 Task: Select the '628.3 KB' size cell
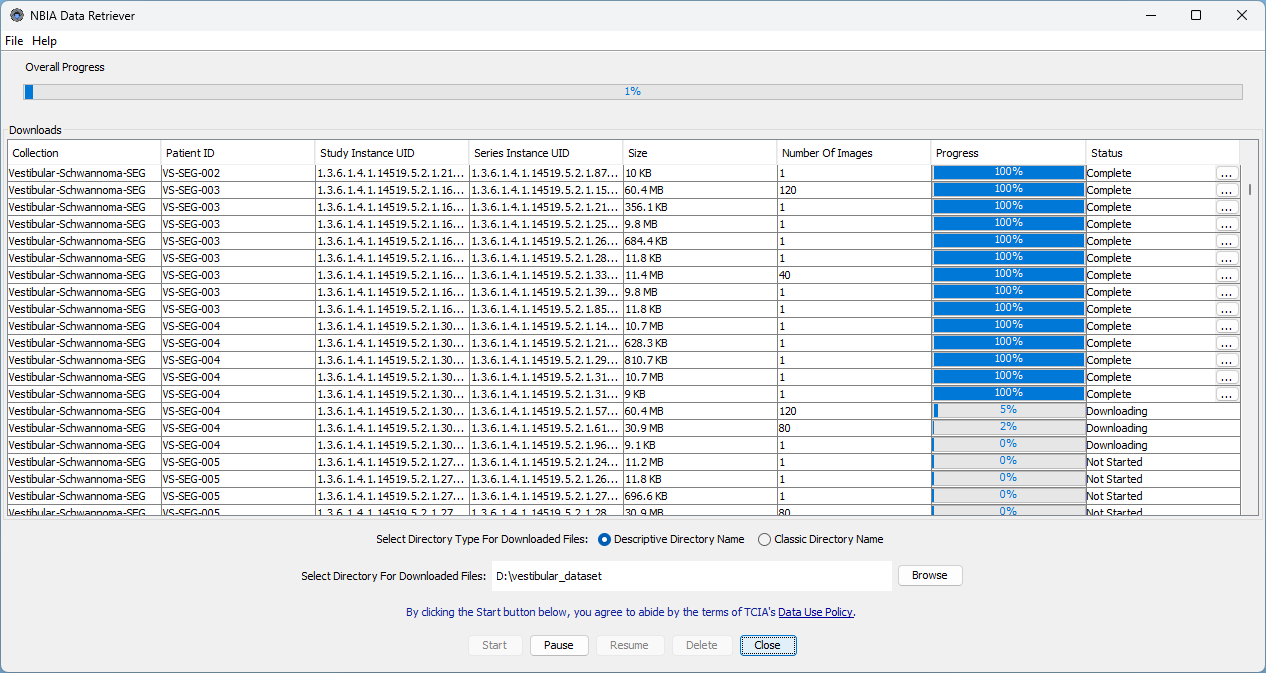pyautogui.click(x=700, y=343)
